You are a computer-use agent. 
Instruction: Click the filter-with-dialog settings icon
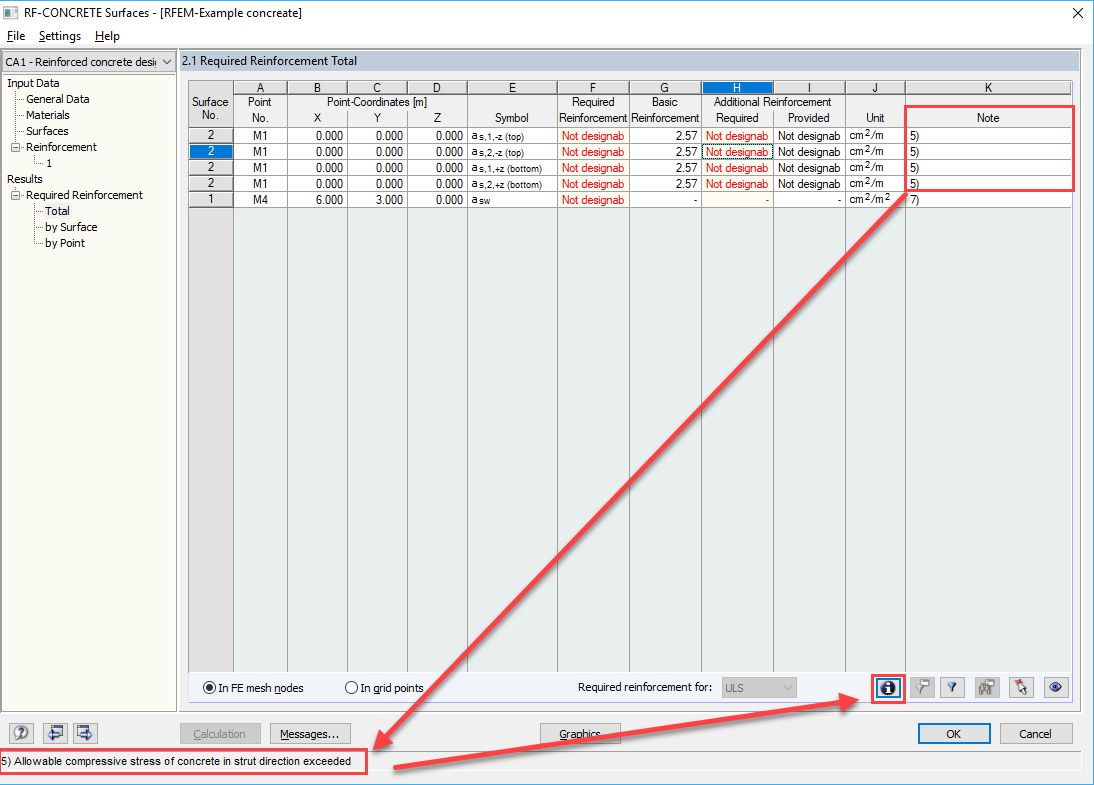pyautogui.click(x=922, y=688)
